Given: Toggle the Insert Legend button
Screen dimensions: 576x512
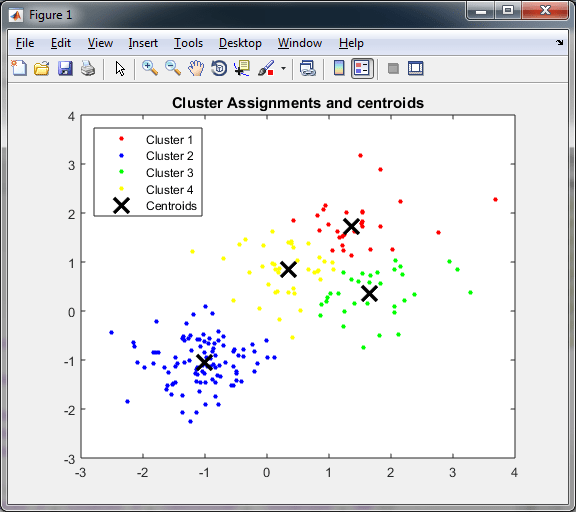Looking at the screenshot, I should pyautogui.click(x=362, y=68).
